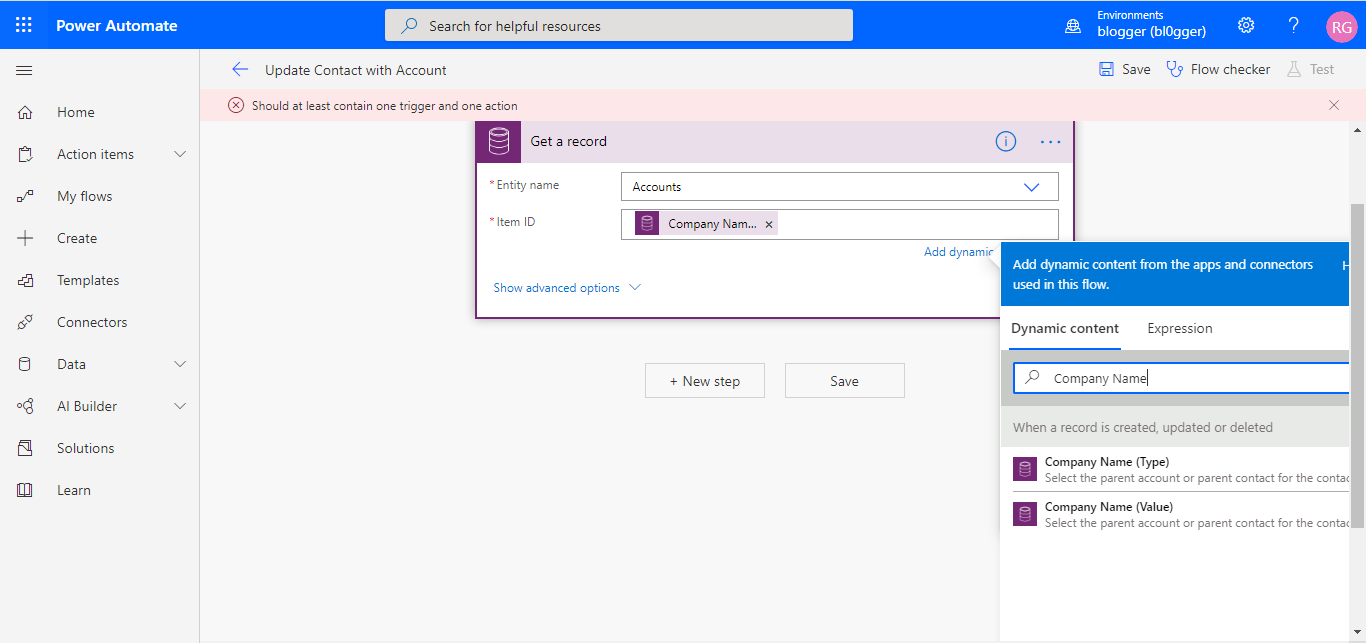Dismiss the trigger error banner
Image resolution: width=1366 pixels, height=643 pixels.
pos(1333,104)
